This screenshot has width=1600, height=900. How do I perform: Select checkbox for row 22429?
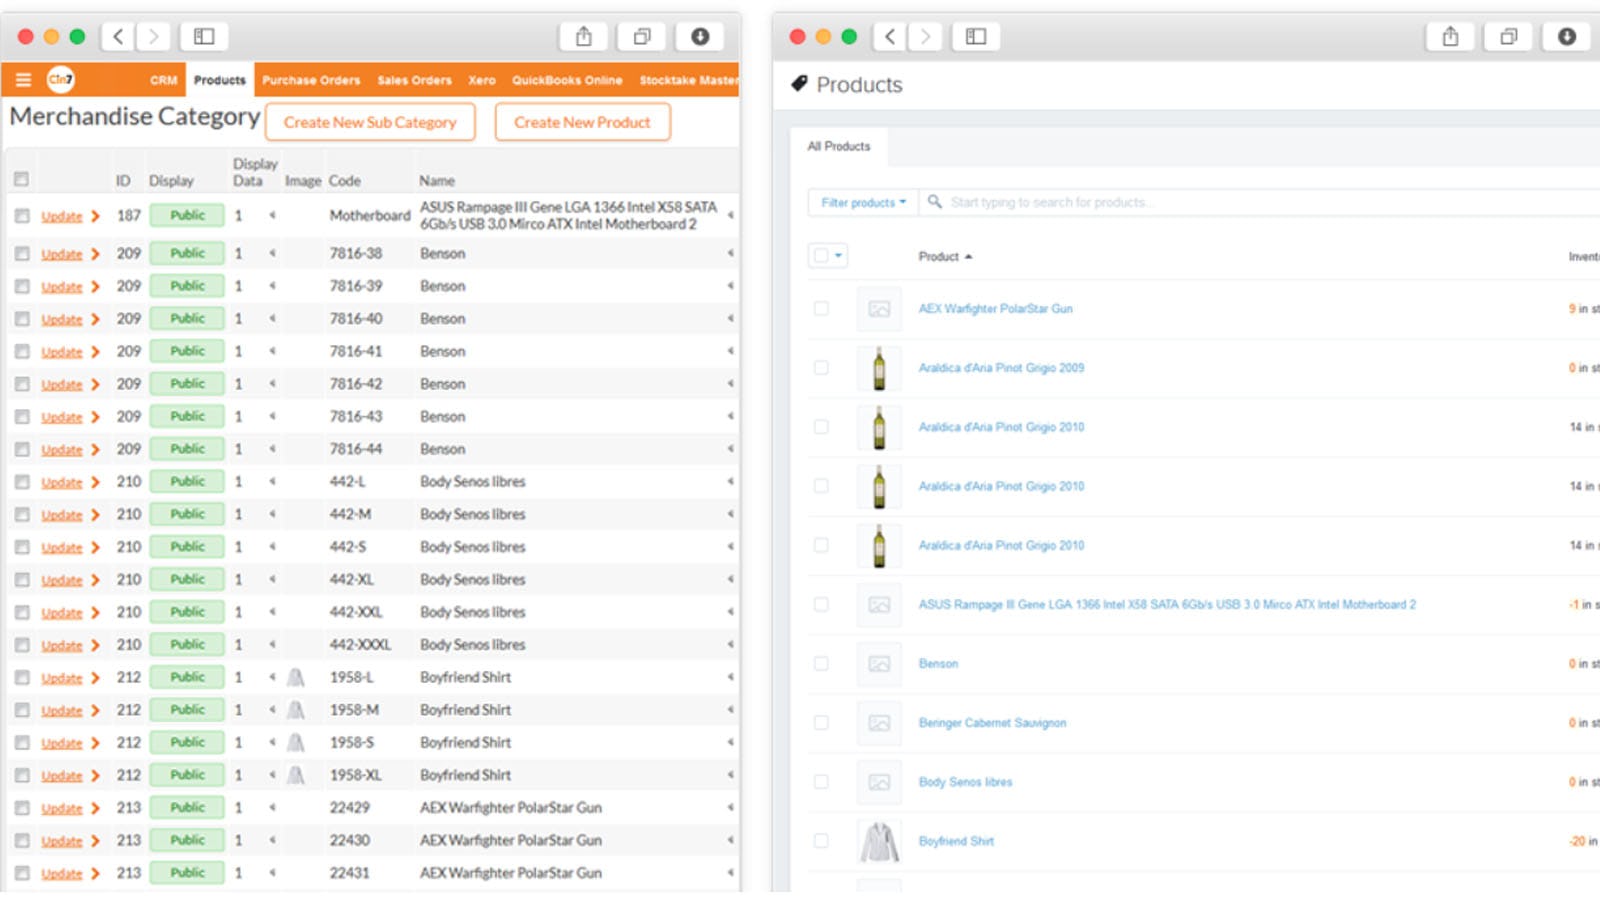pyautogui.click(x=22, y=808)
